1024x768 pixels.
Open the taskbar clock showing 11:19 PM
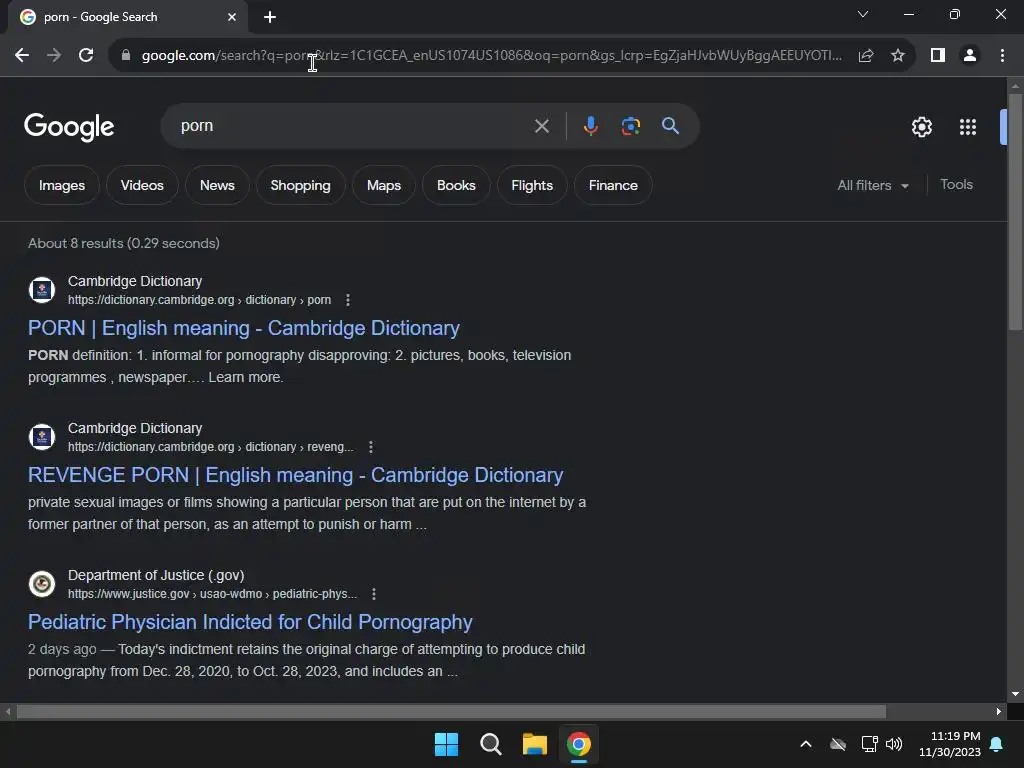(950, 744)
